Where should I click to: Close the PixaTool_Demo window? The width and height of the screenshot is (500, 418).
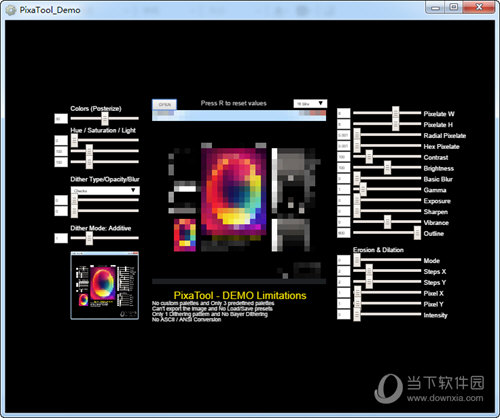(479, 8)
